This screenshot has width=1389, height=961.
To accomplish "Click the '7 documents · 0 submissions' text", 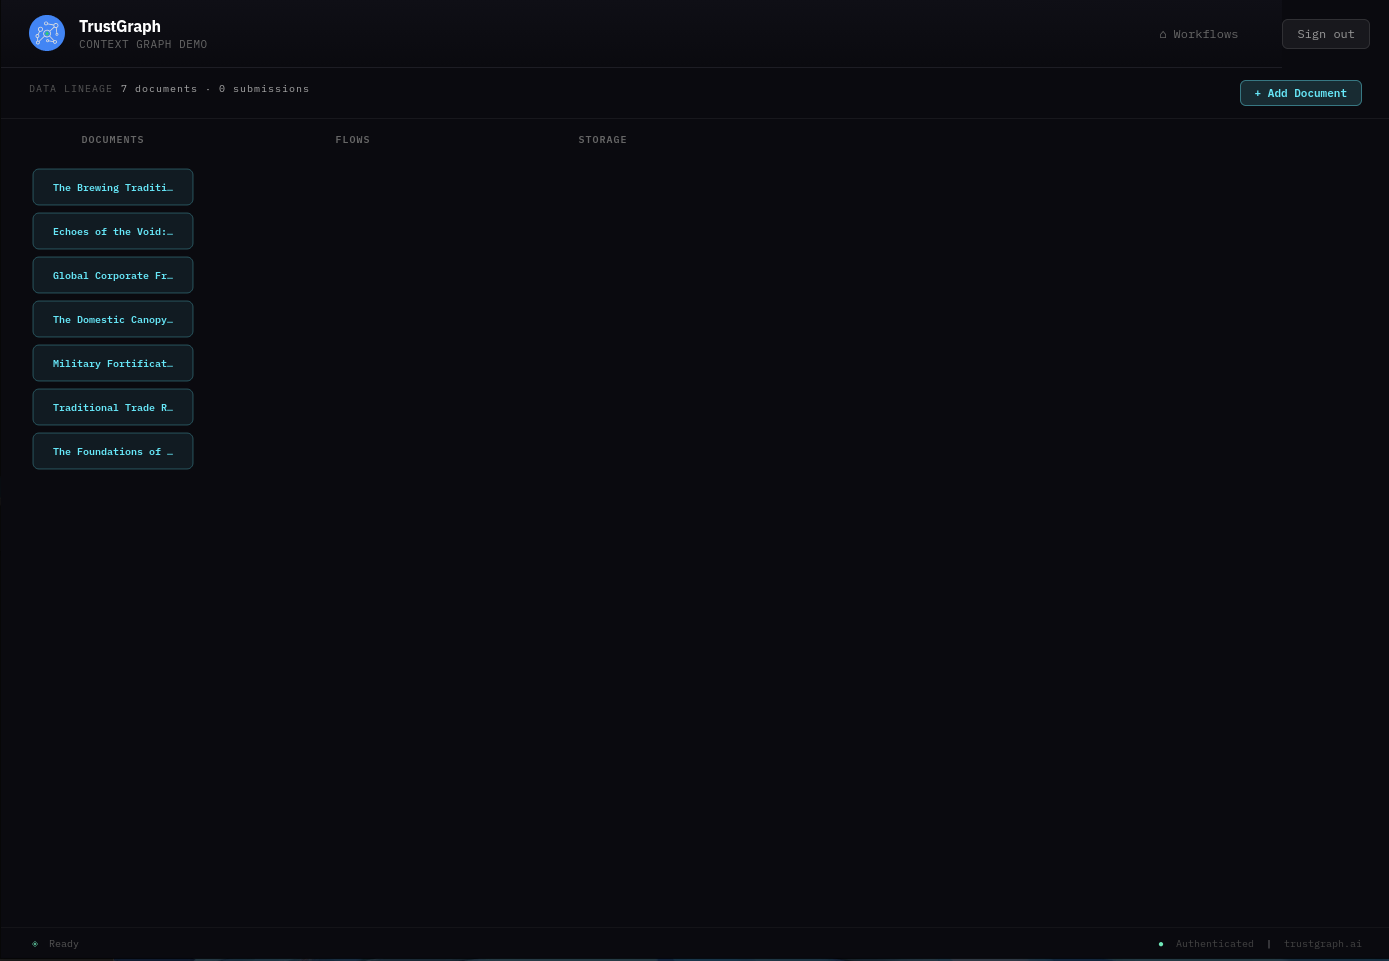I will click(215, 89).
